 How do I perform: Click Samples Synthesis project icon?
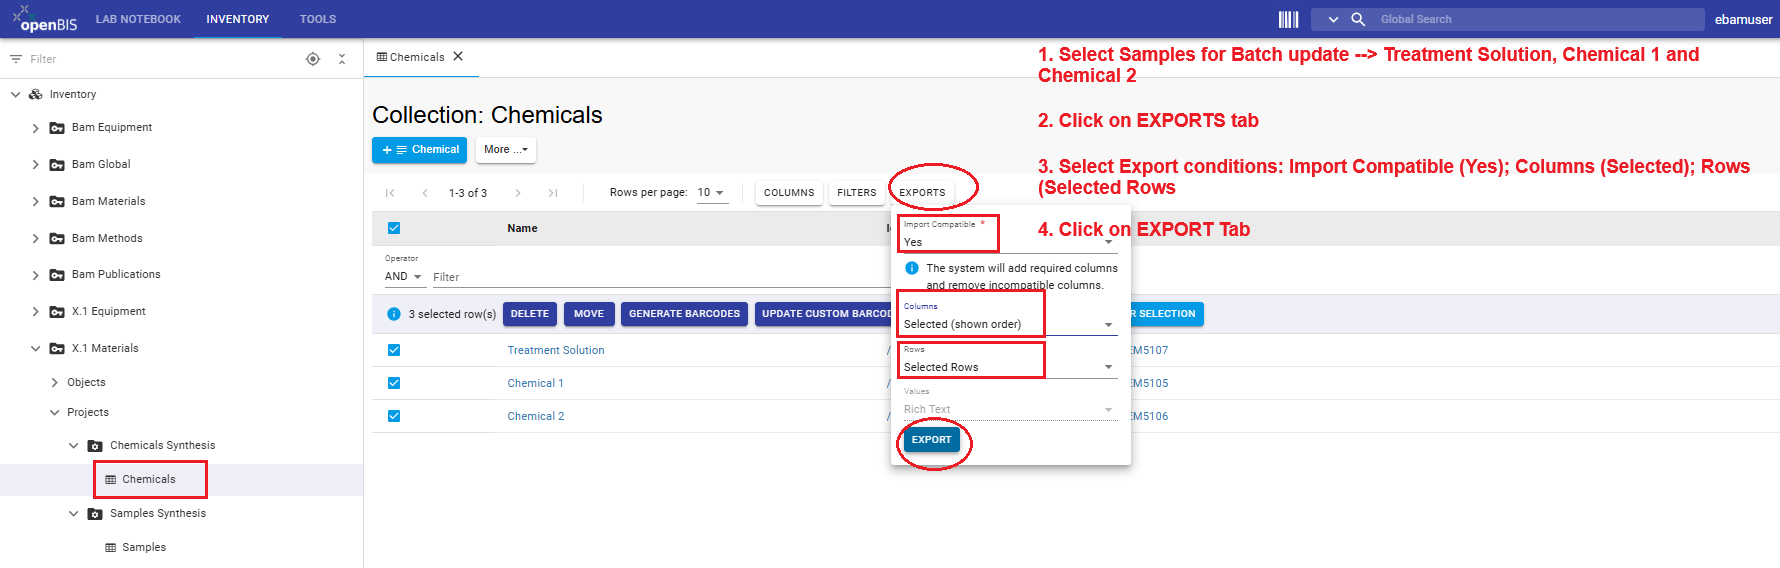pos(95,514)
